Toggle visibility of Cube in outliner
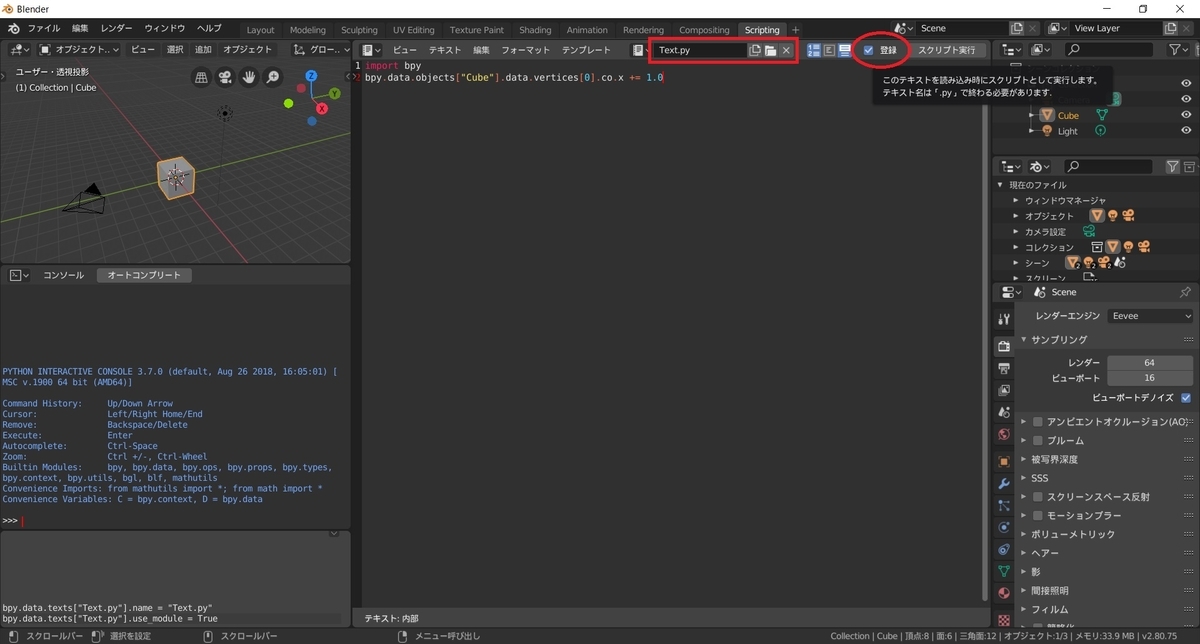 pos(1186,115)
